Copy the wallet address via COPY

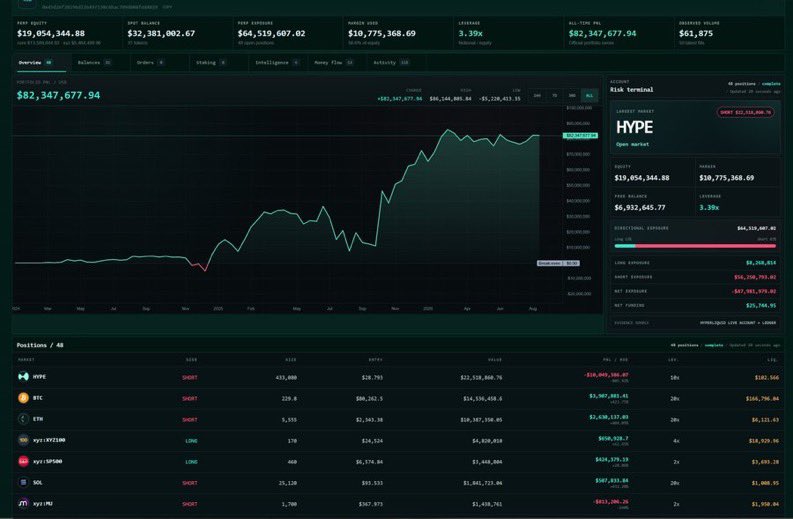(x=167, y=7)
